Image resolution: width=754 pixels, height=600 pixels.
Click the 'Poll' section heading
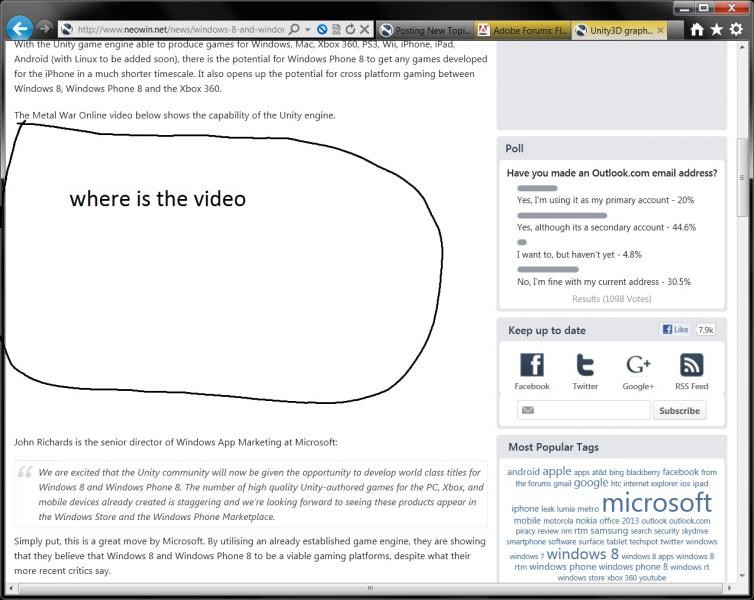(x=514, y=149)
